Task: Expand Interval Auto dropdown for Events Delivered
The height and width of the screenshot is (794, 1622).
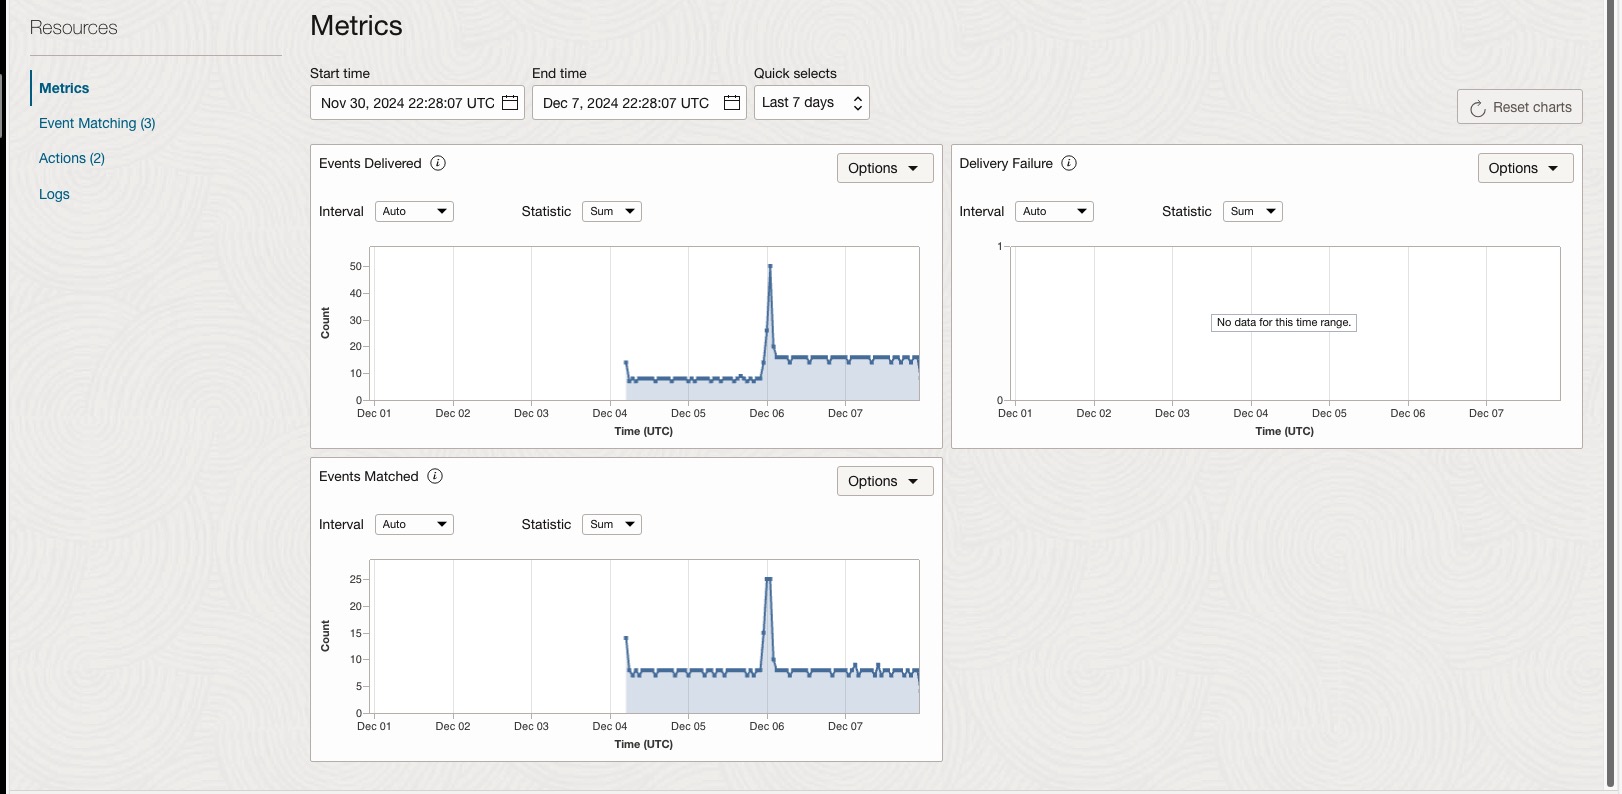Action: pyautogui.click(x=414, y=211)
